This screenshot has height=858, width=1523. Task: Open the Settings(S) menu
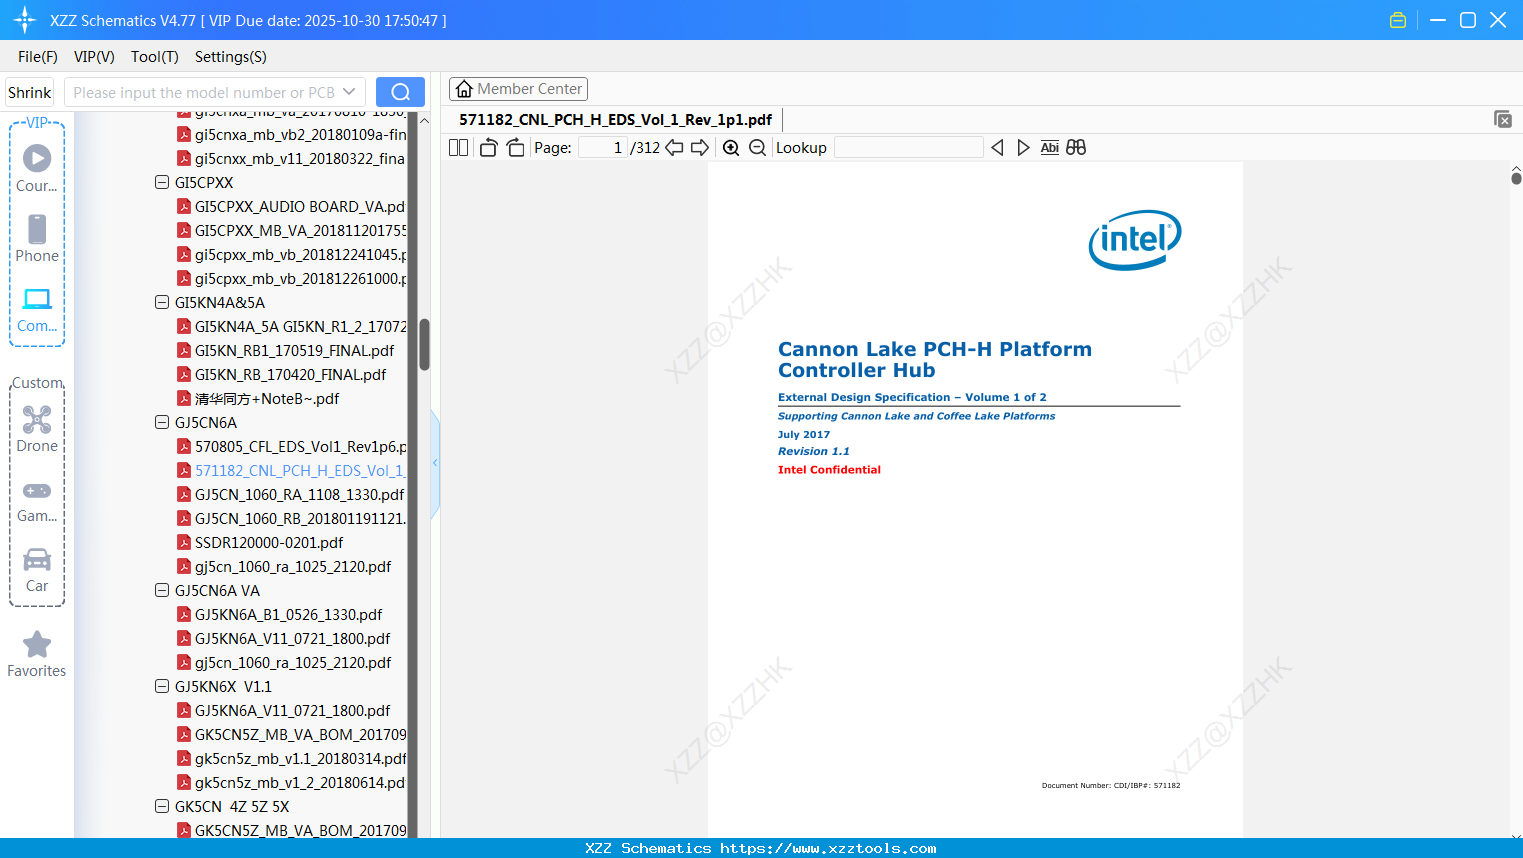pos(231,57)
